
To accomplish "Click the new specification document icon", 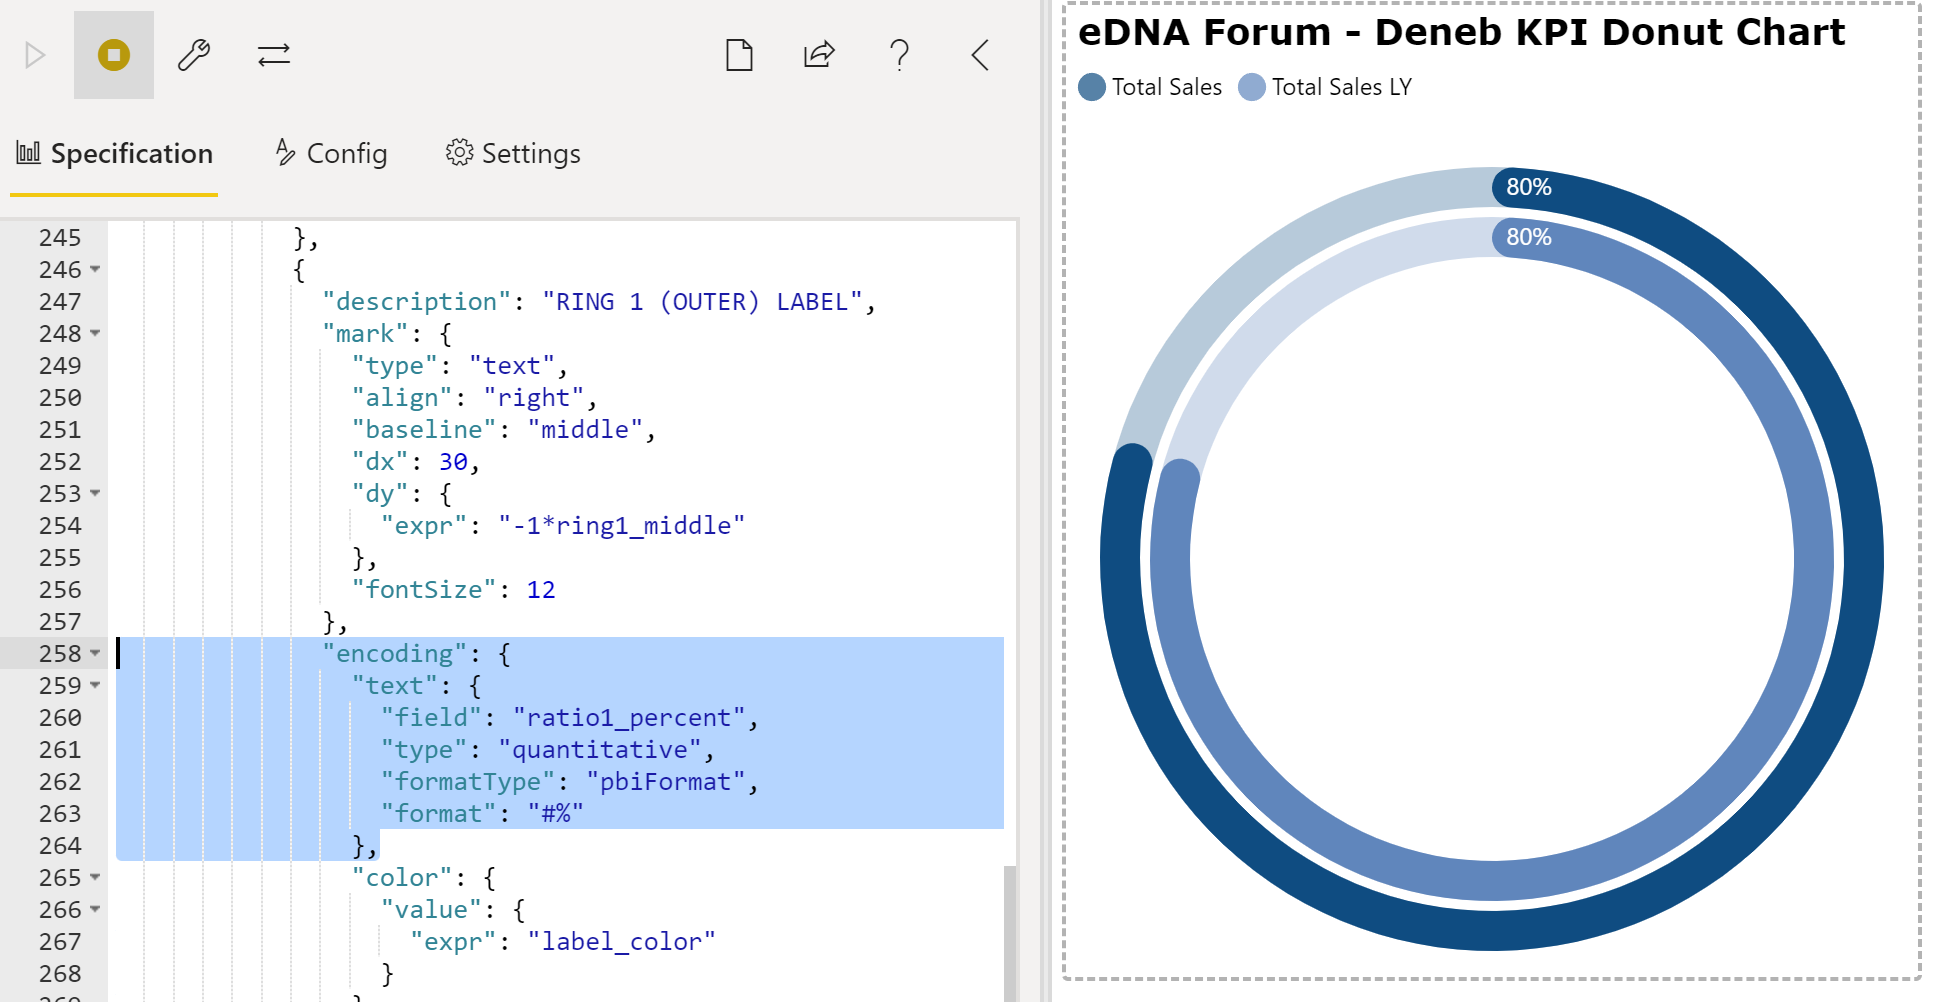I will (739, 55).
